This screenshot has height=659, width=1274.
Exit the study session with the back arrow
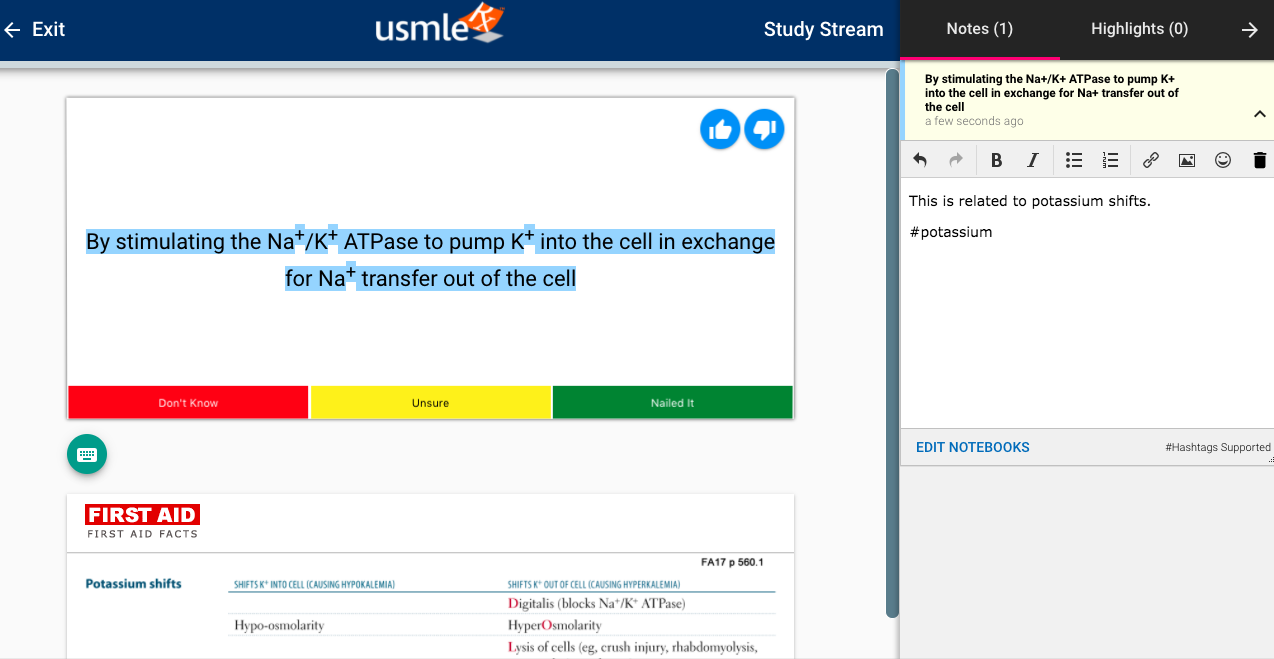pyautogui.click(x=12, y=29)
